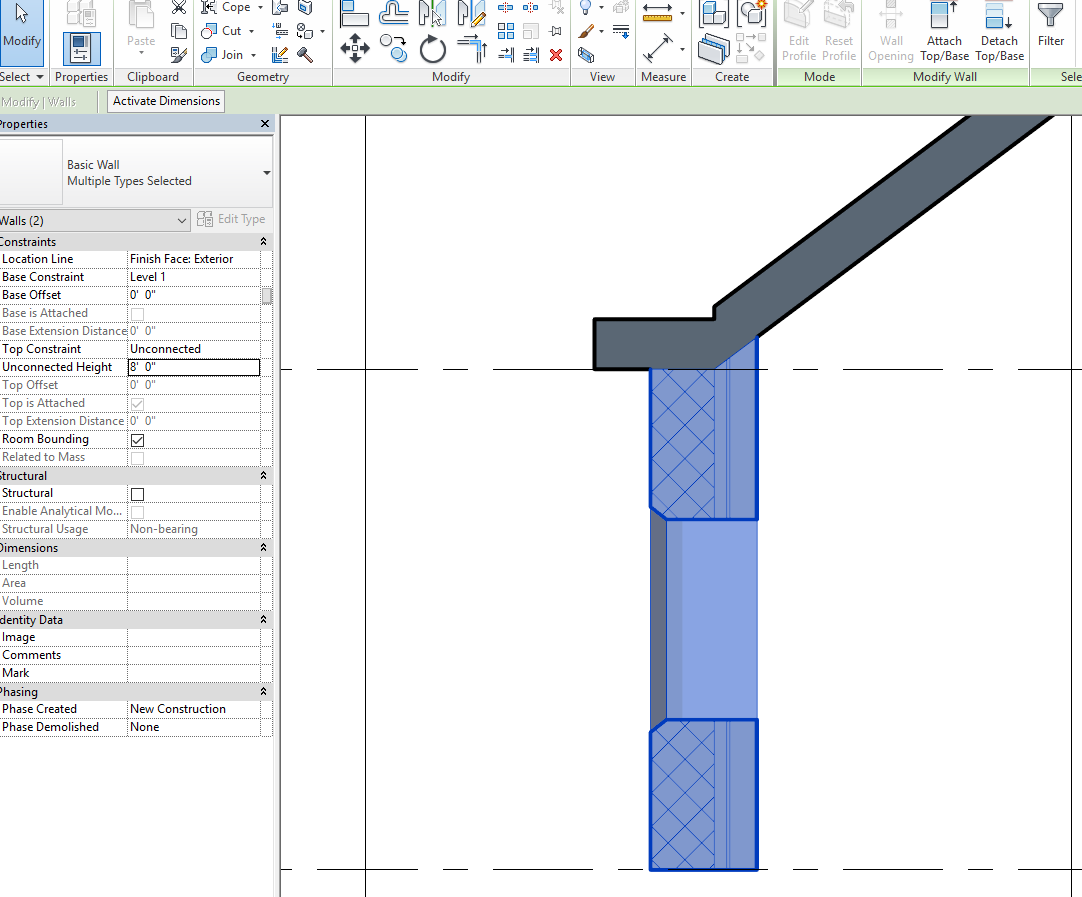Expand the Cut tool dropdown arrow
Viewport: 1082px width, 897px height.
coord(252,31)
